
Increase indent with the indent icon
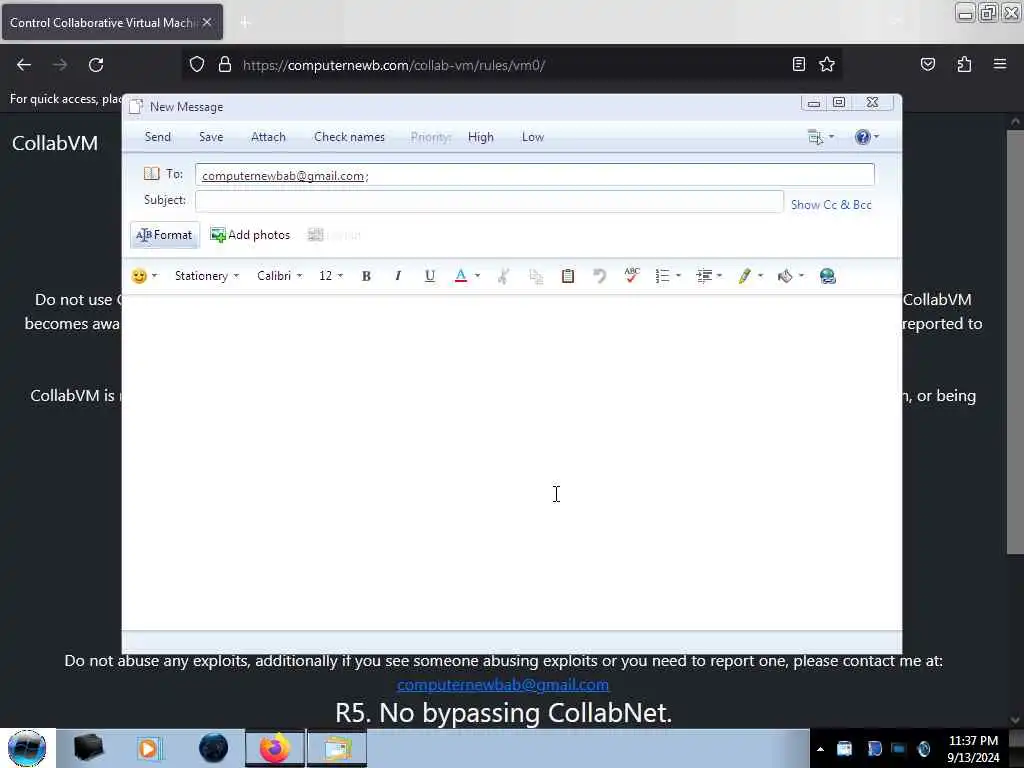pos(704,276)
